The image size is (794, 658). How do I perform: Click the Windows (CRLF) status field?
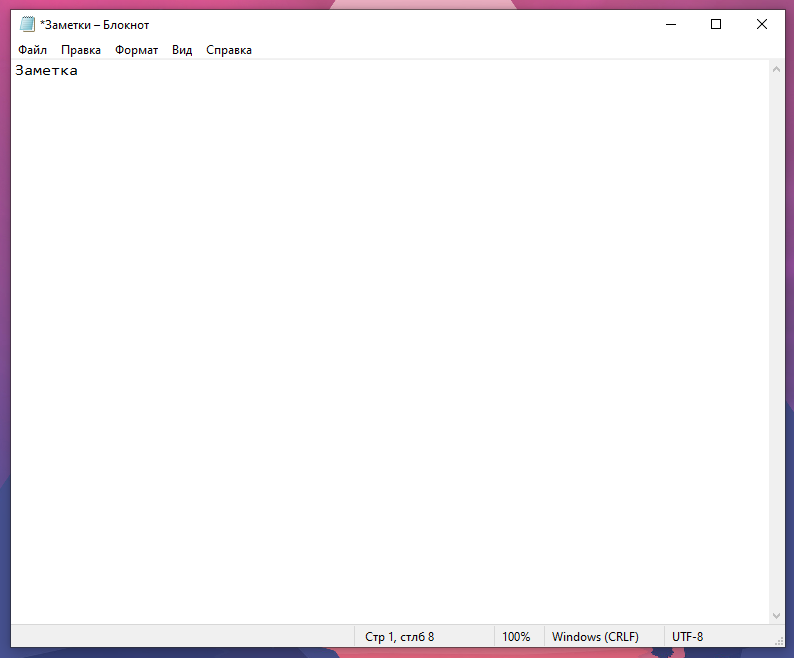pos(595,637)
